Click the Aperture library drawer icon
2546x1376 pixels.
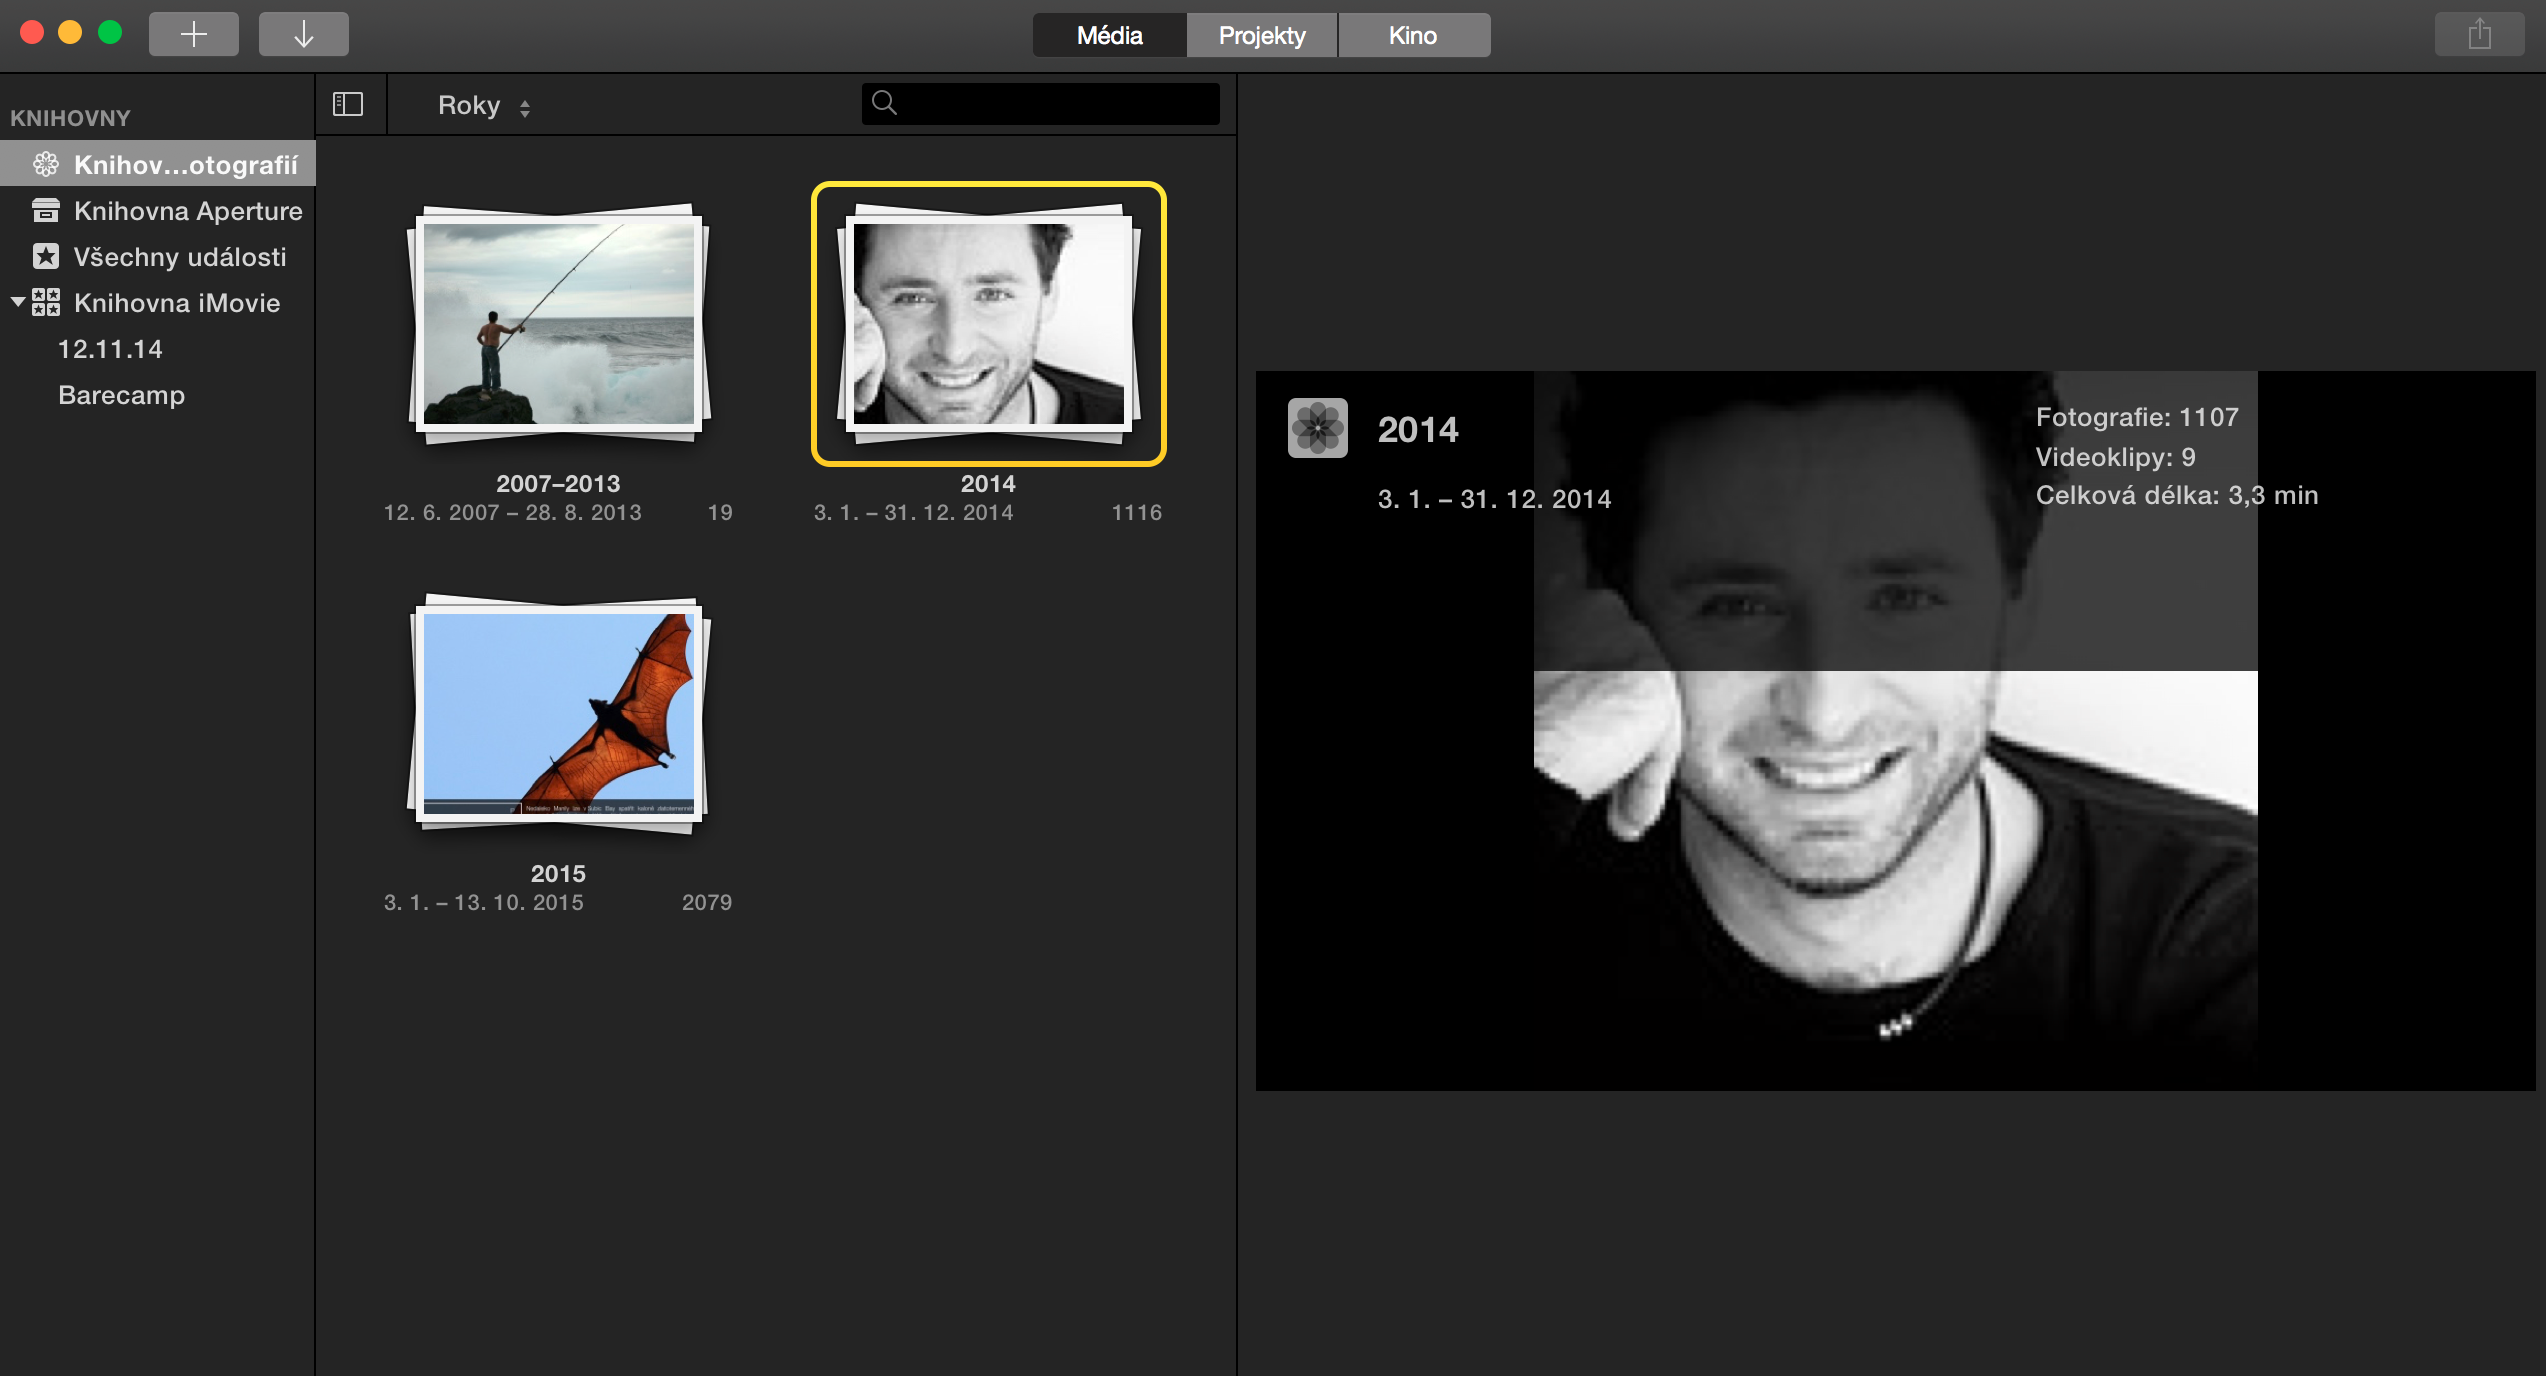[x=46, y=210]
